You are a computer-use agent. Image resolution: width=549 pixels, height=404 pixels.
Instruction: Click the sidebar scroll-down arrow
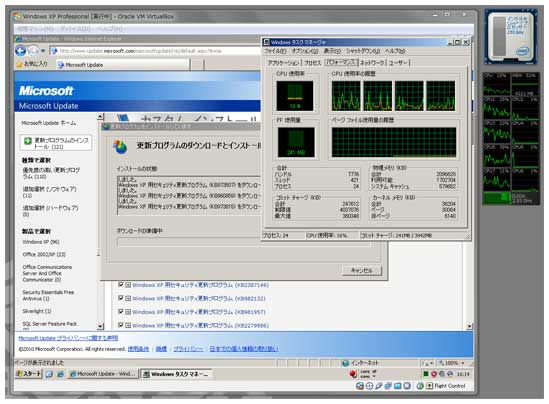pyautogui.click(x=100, y=326)
